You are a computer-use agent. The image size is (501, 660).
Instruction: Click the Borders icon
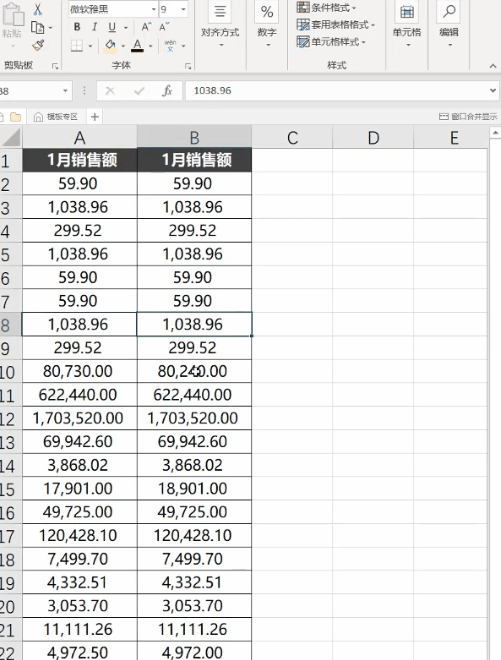77,45
